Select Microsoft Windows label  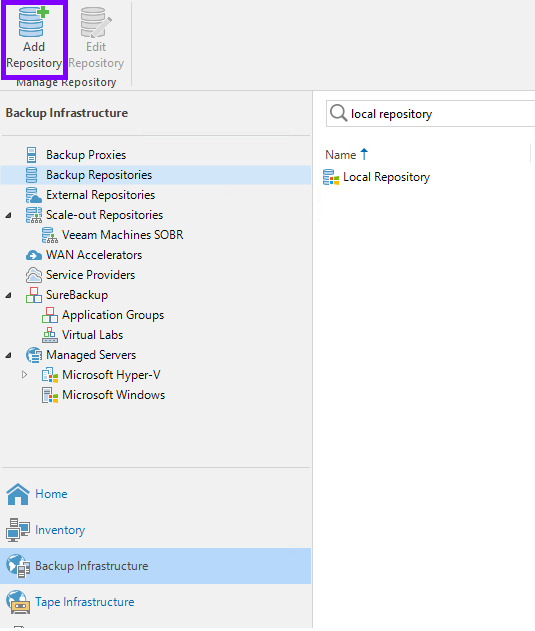coord(114,395)
